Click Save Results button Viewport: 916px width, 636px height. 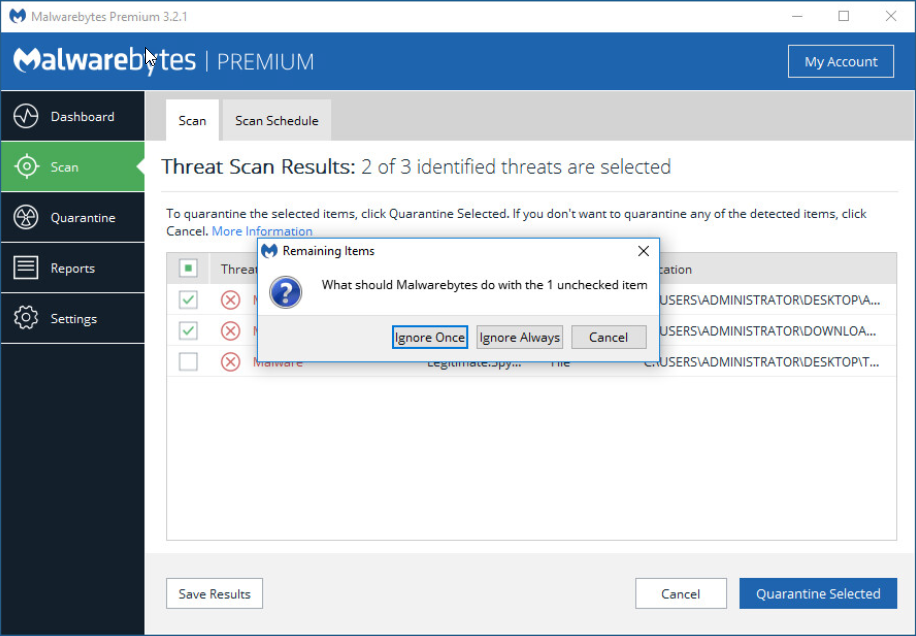[x=214, y=593]
